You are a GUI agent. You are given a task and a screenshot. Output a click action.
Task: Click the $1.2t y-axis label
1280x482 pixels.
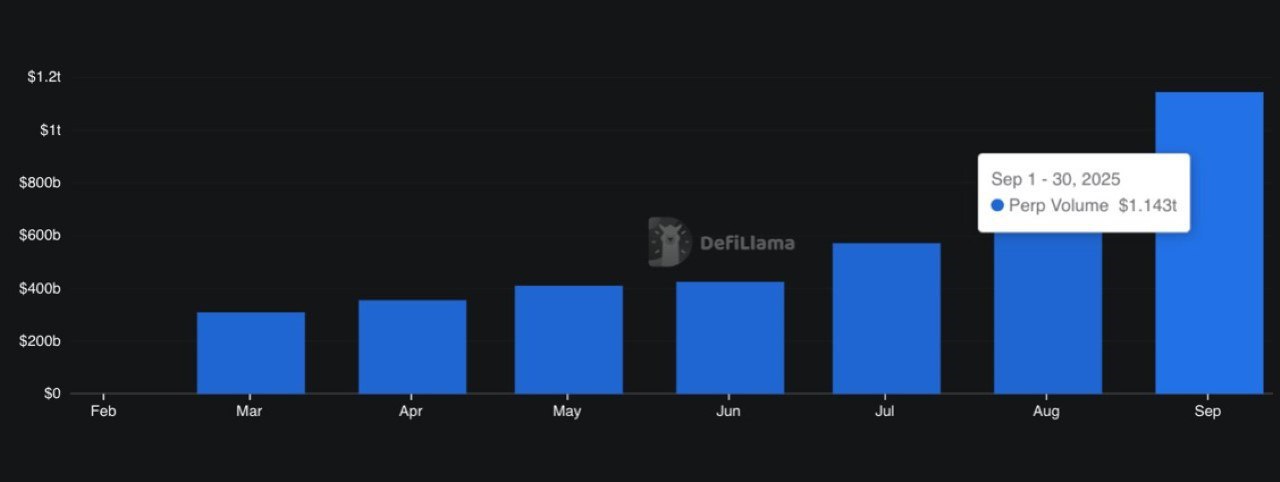tap(44, 77)
